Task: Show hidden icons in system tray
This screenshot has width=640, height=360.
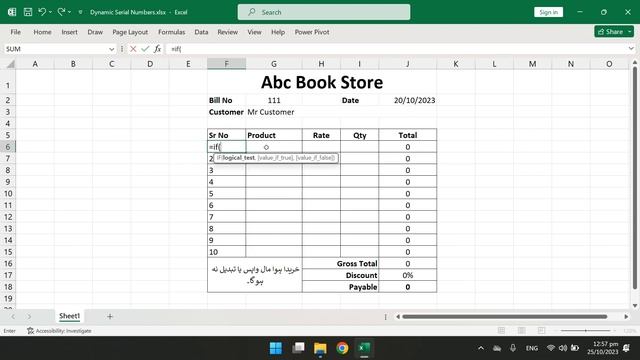Action: click(481, 348)
